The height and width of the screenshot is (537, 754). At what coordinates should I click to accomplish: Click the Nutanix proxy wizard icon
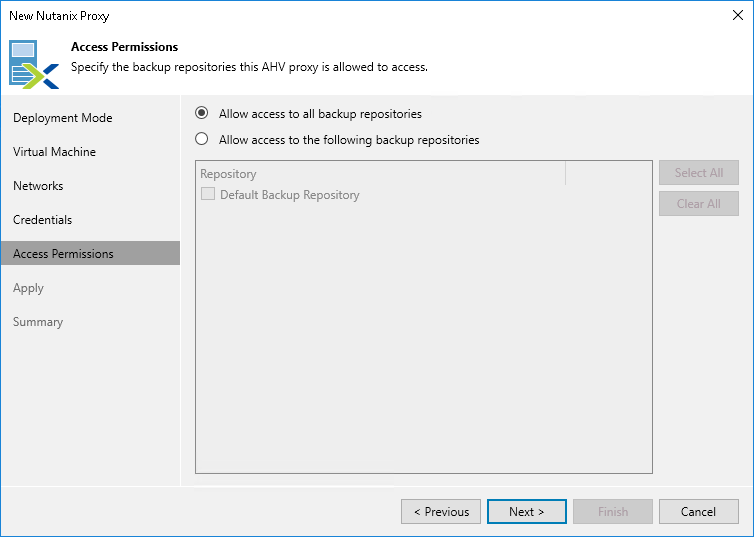click(x=34, y=65)
